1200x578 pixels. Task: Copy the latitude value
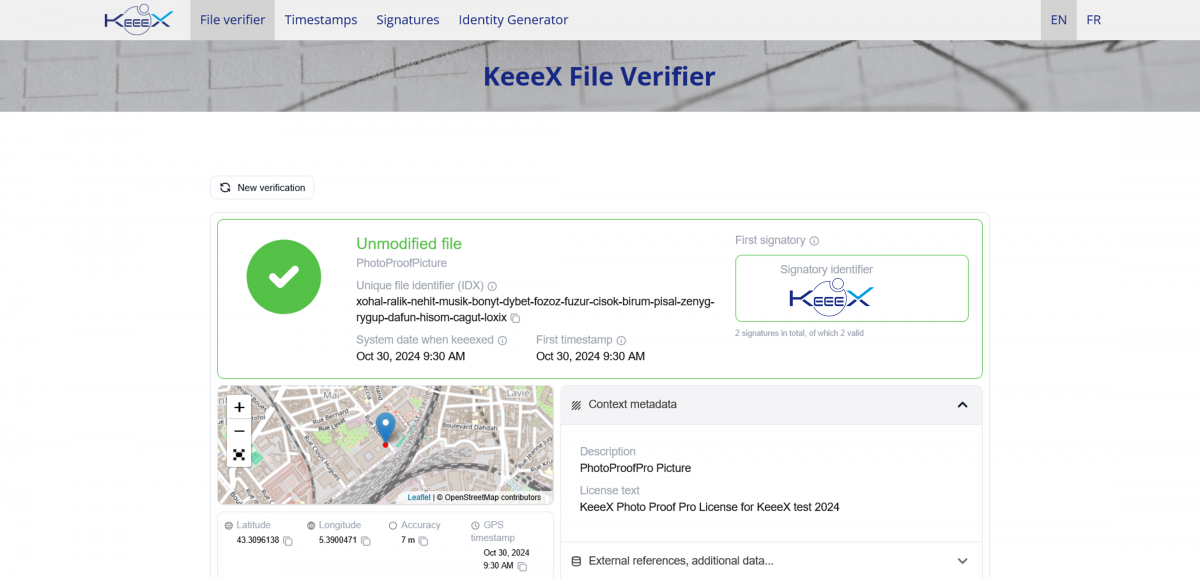(x=288, y=541)
